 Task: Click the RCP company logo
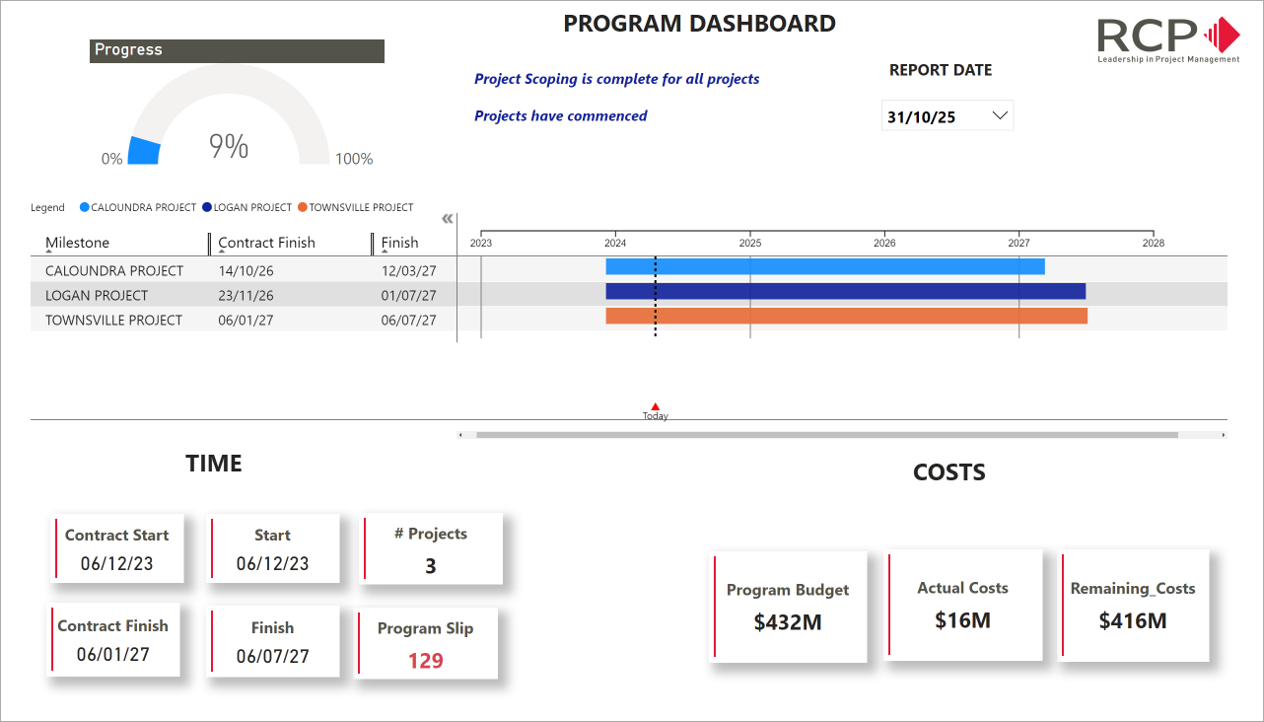(x=1168, y=37)
